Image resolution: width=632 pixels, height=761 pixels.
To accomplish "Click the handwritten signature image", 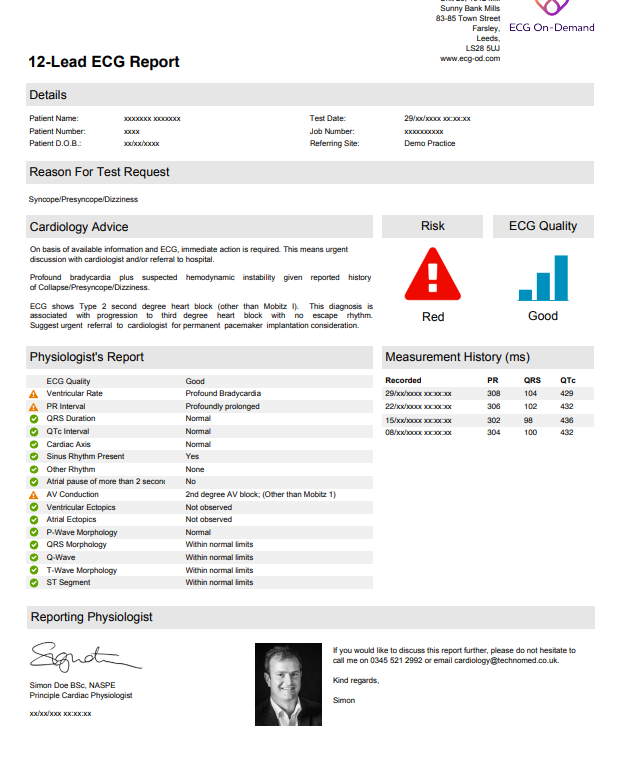I will [75, 657].
